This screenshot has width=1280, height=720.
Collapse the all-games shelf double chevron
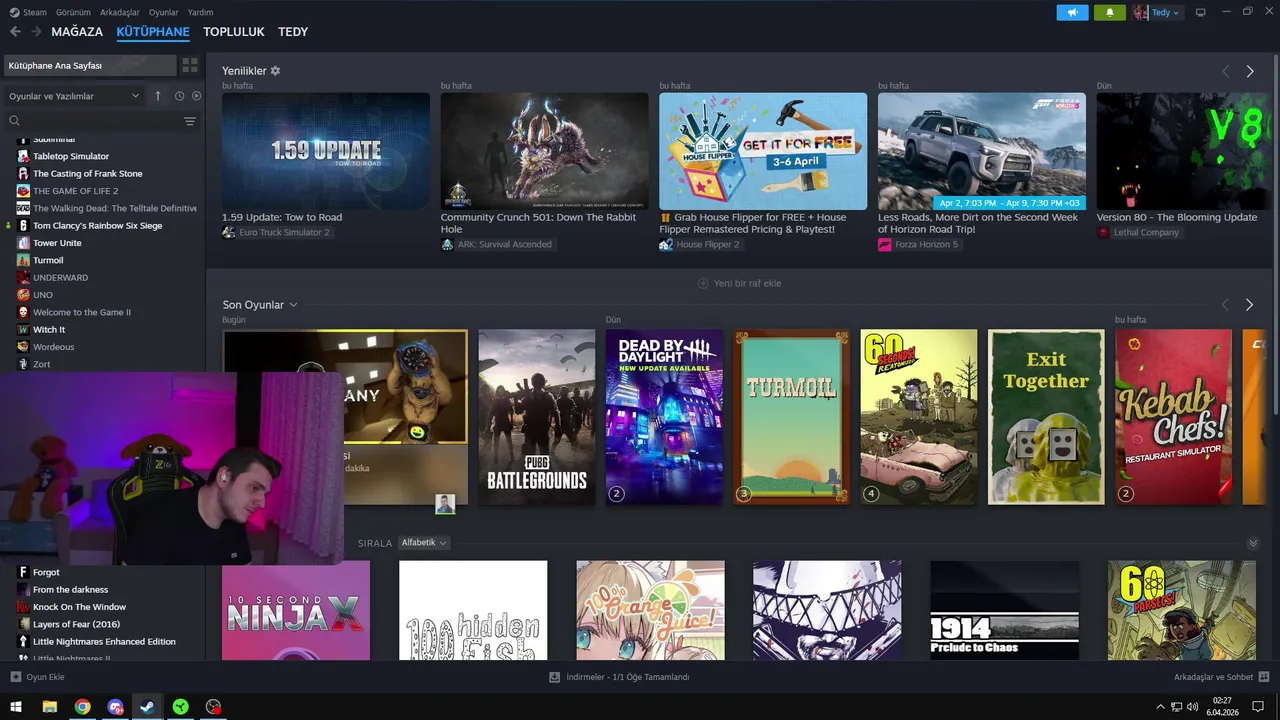click(1253, 543)
